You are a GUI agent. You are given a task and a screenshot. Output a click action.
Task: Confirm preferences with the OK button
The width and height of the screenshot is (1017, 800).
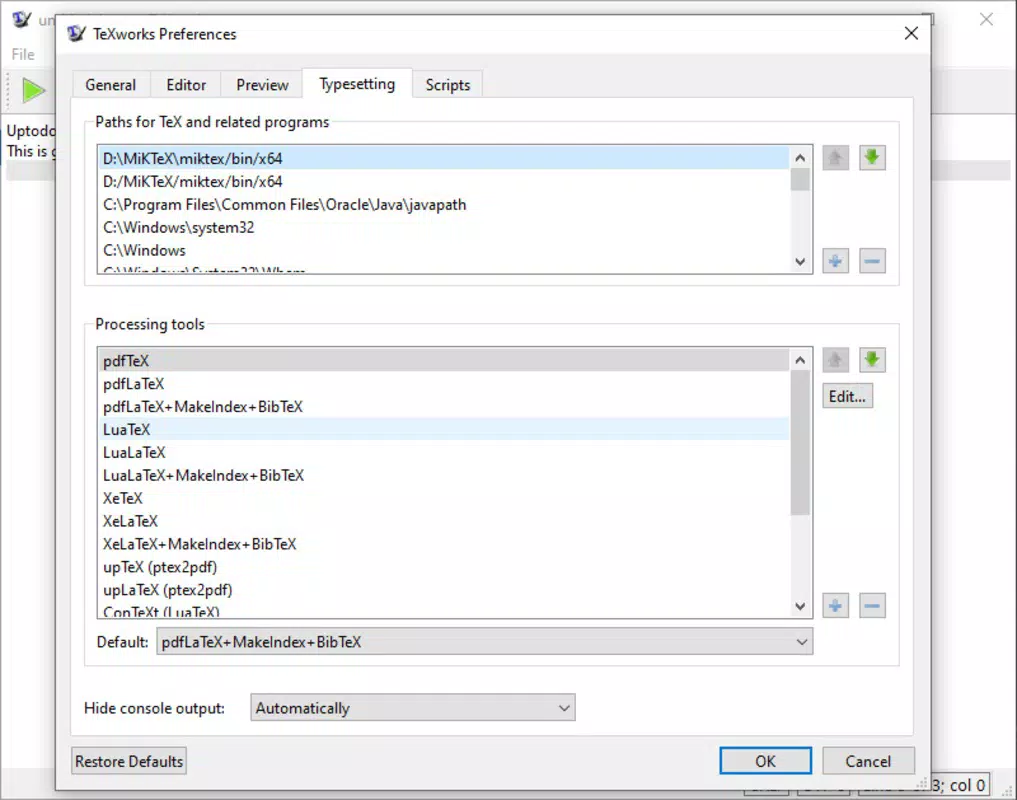765,761
